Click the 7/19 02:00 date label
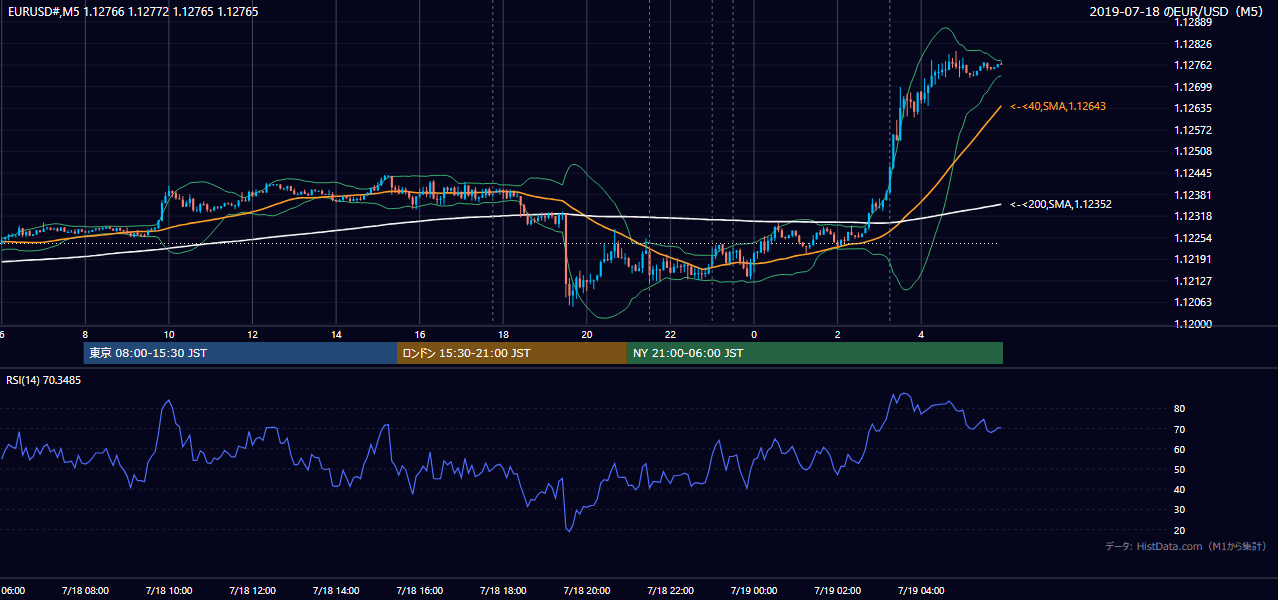Image resolution: width=1278 pixels, height=600 pixels. point(837,591)
